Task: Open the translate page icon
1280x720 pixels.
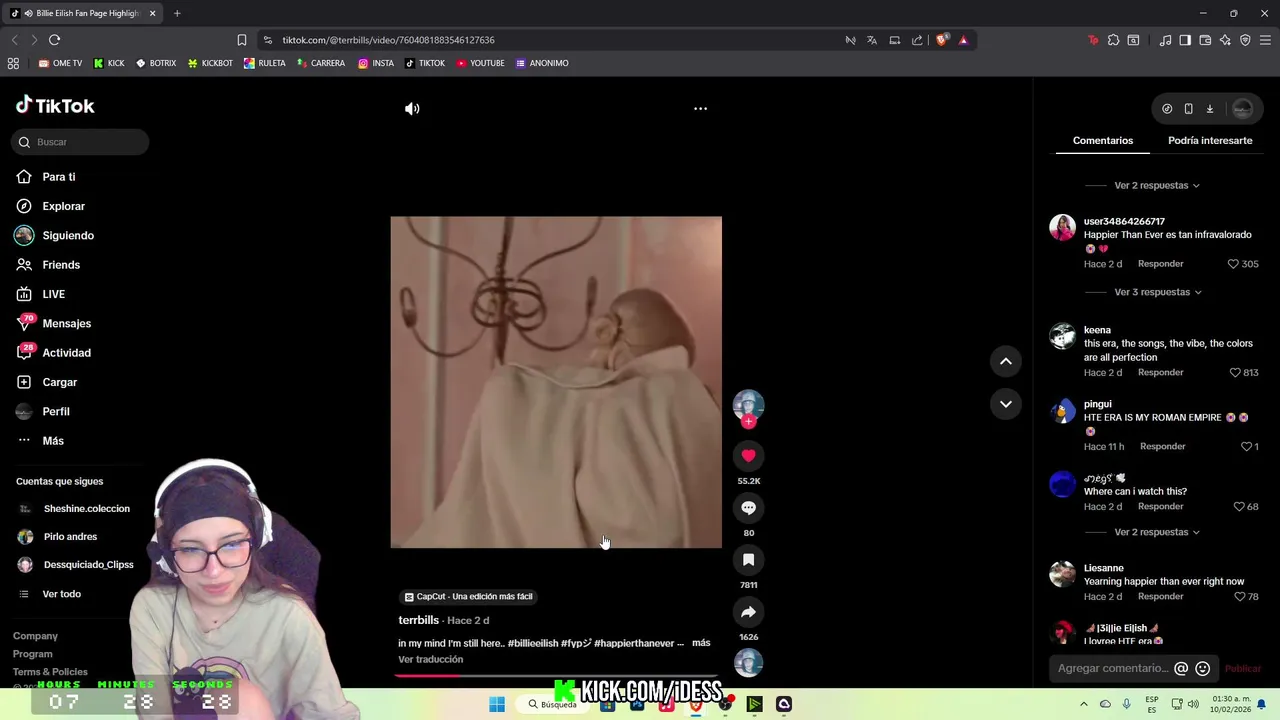Action: 872,40
